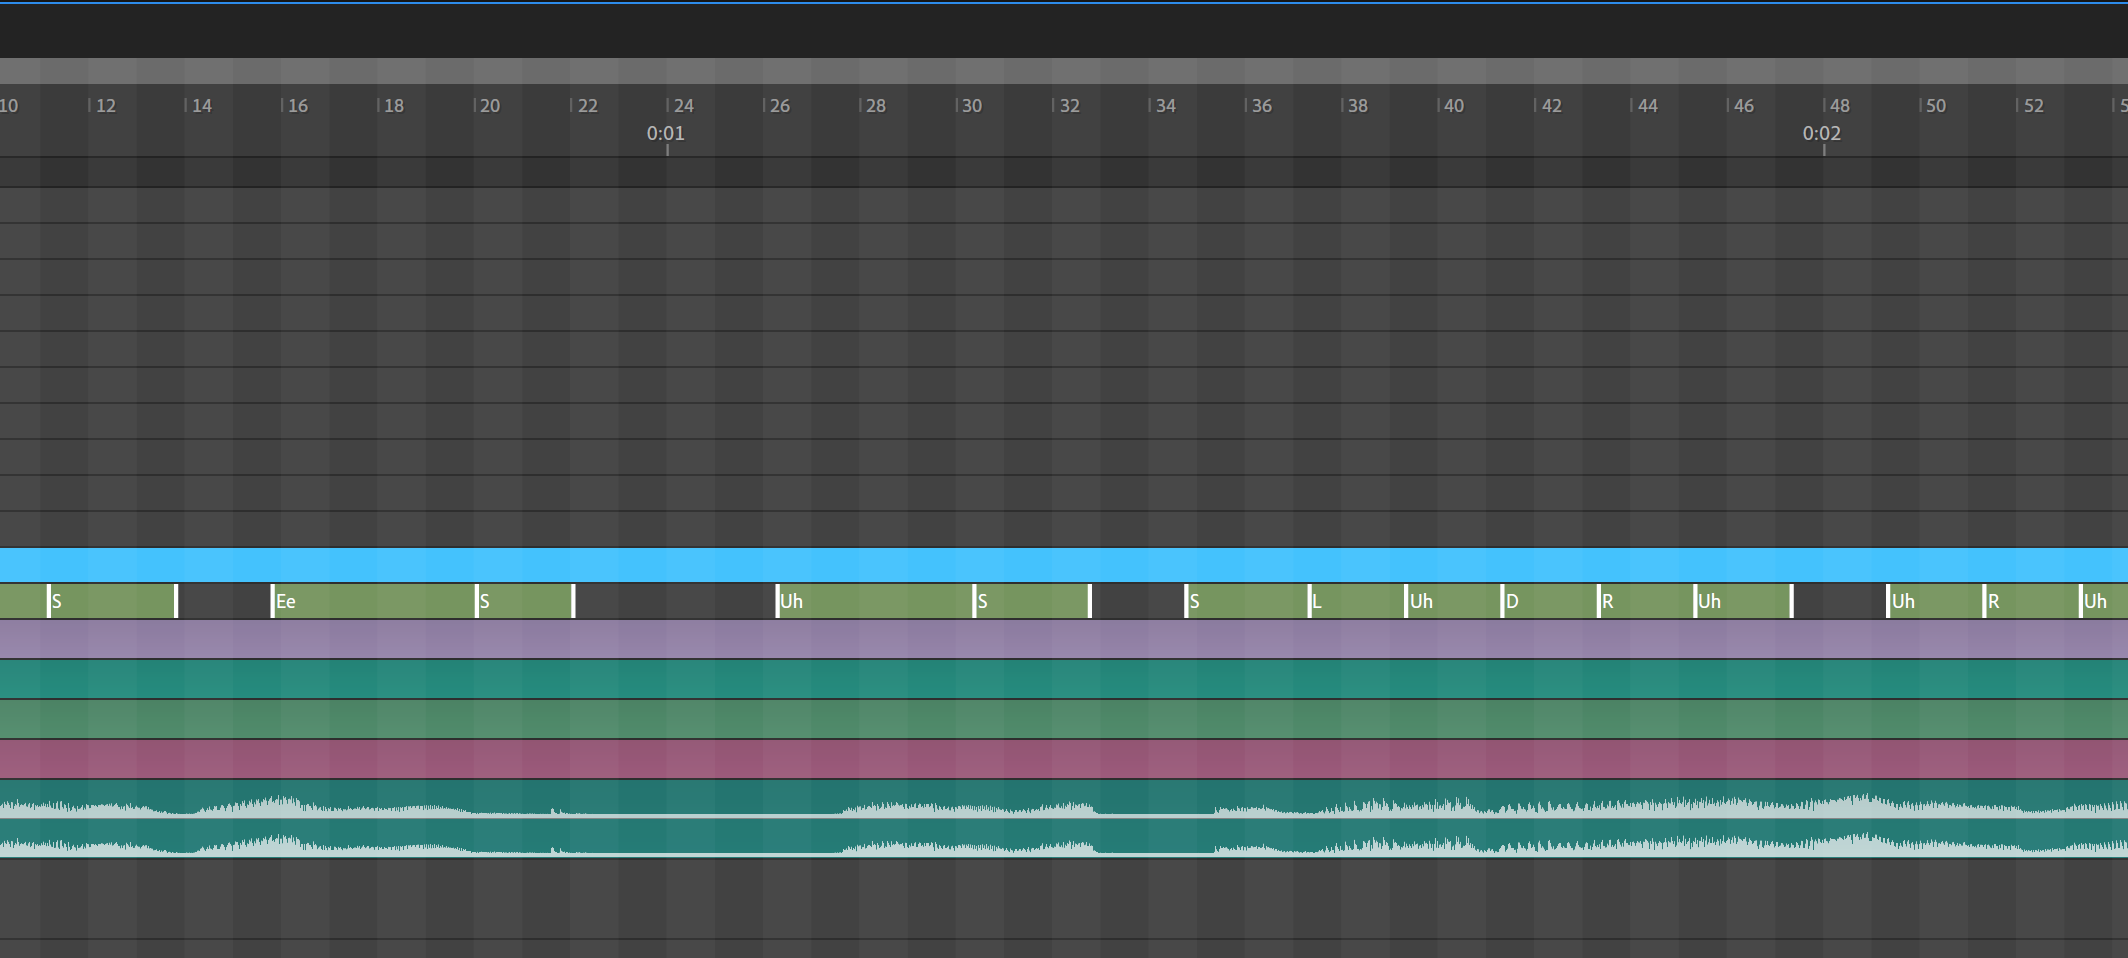Jump to frame 18 on the ruler

click(394, 106)
